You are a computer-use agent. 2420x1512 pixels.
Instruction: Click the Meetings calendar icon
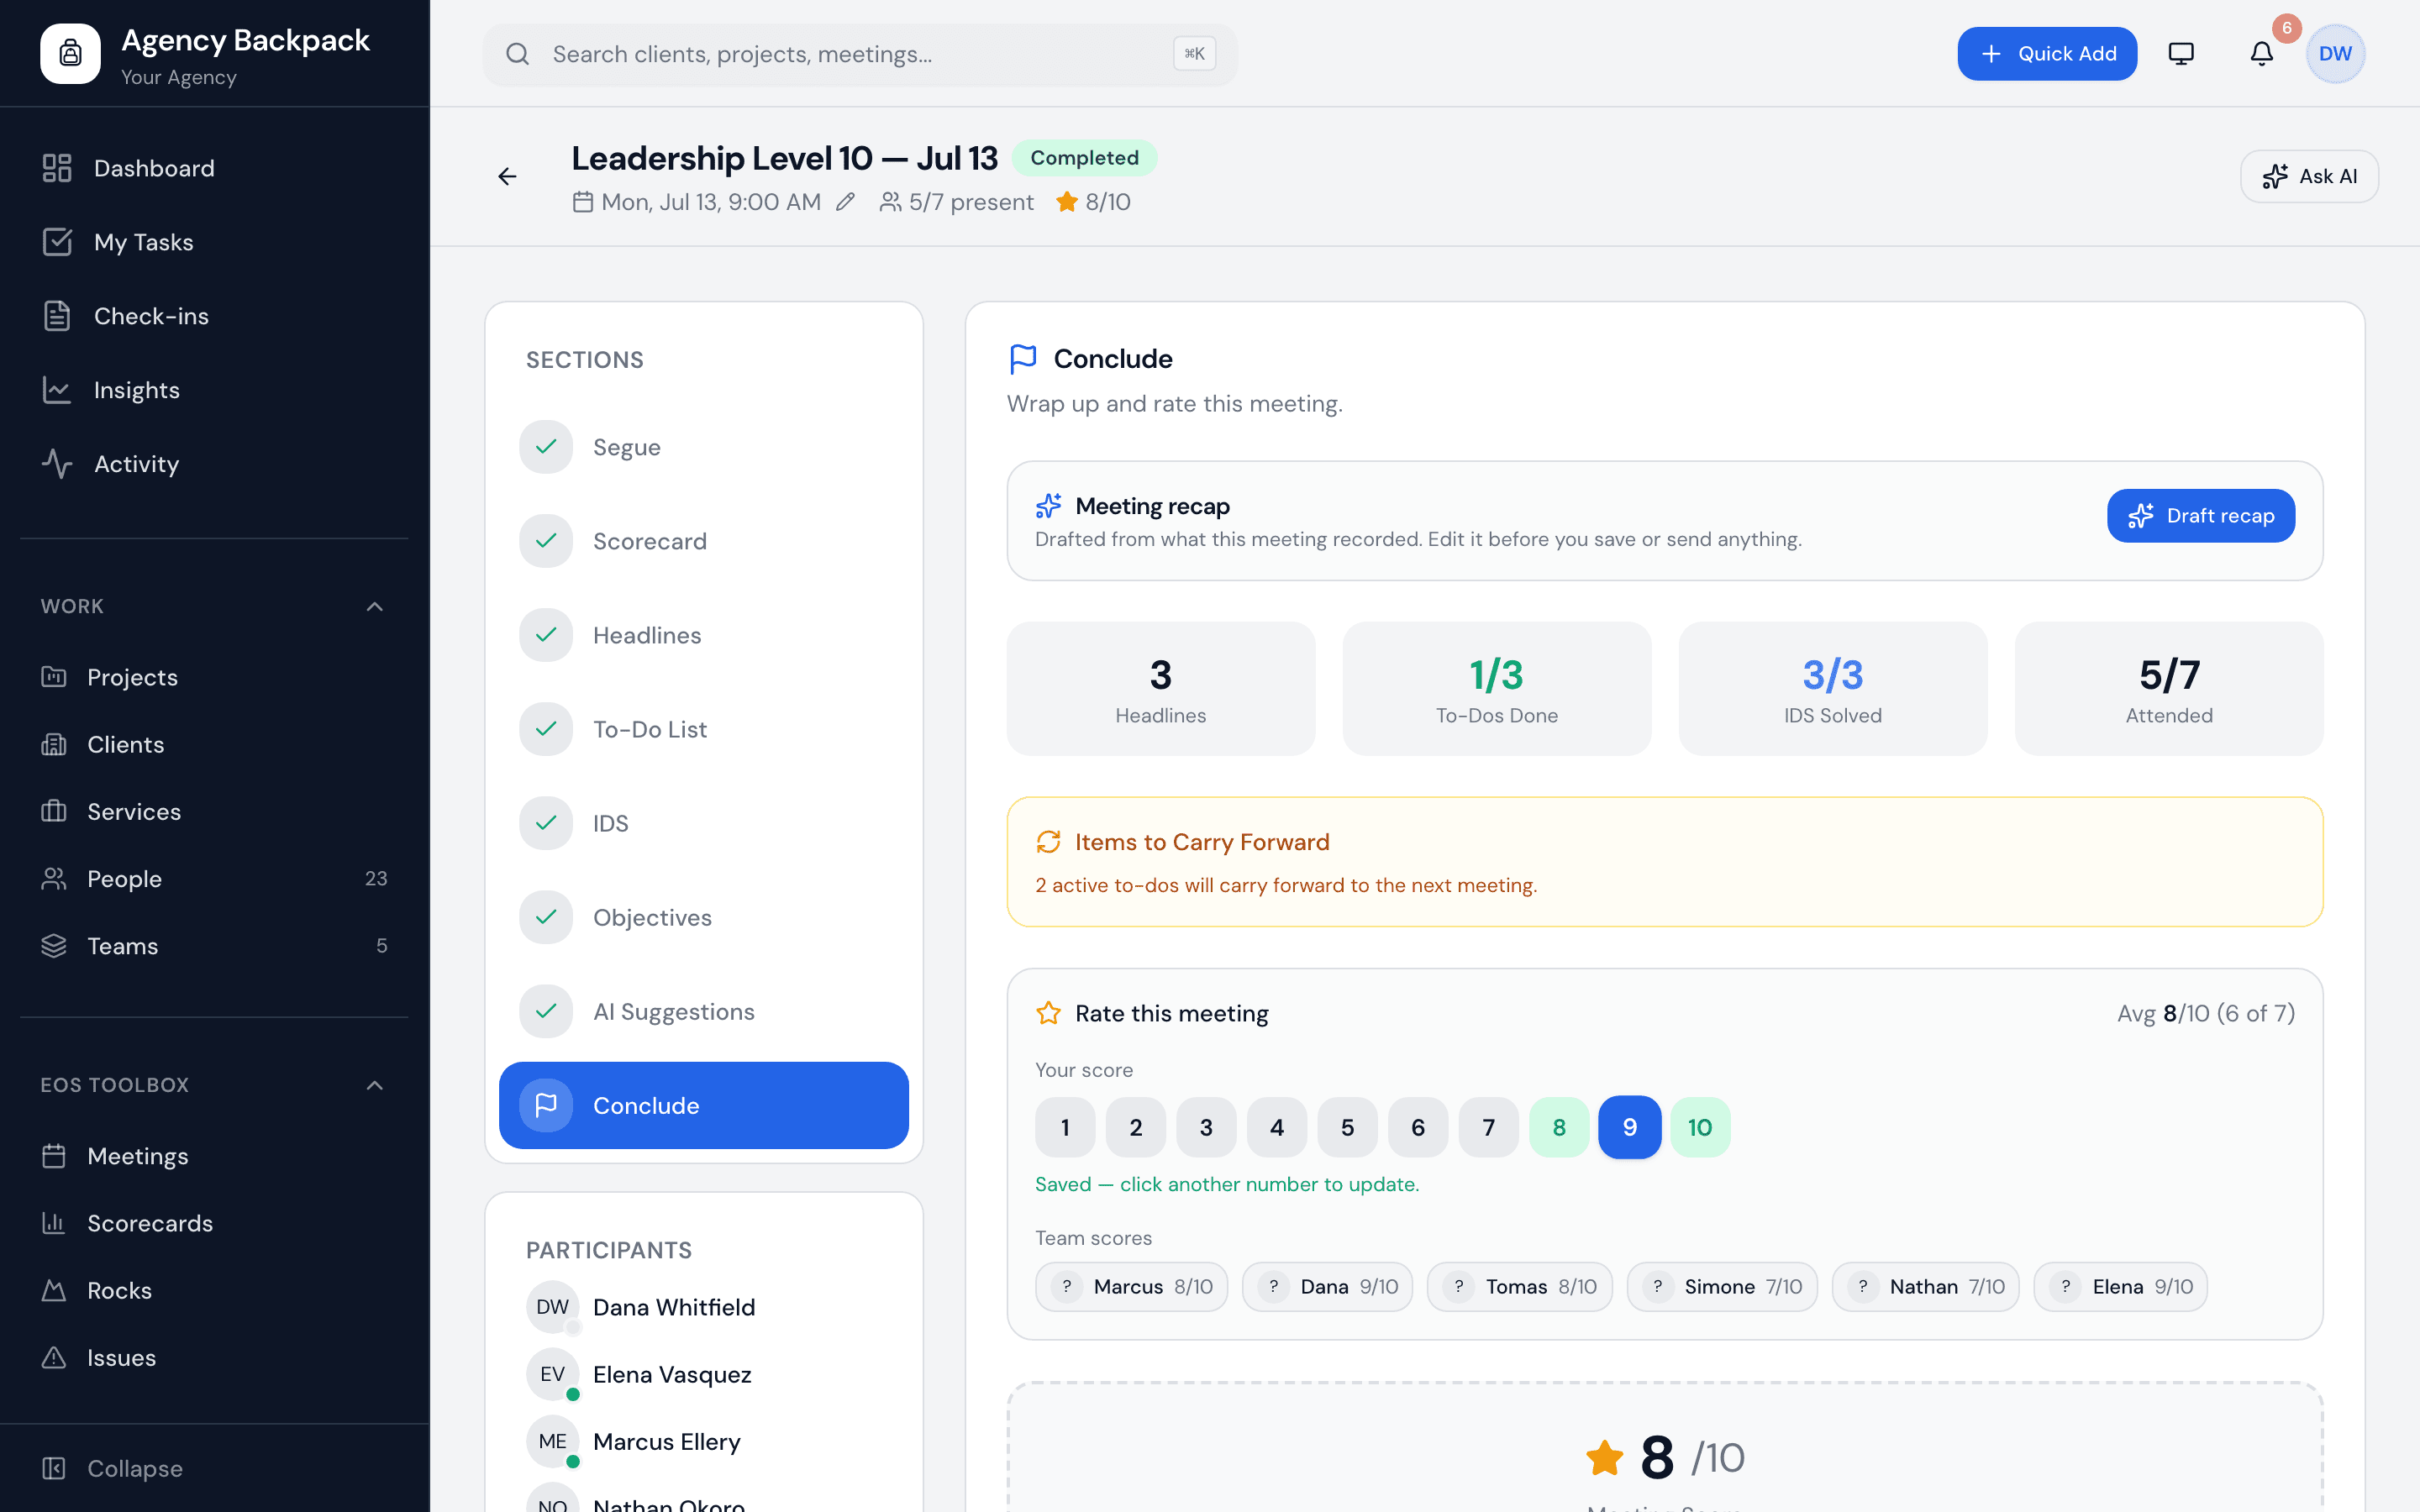54,1156
